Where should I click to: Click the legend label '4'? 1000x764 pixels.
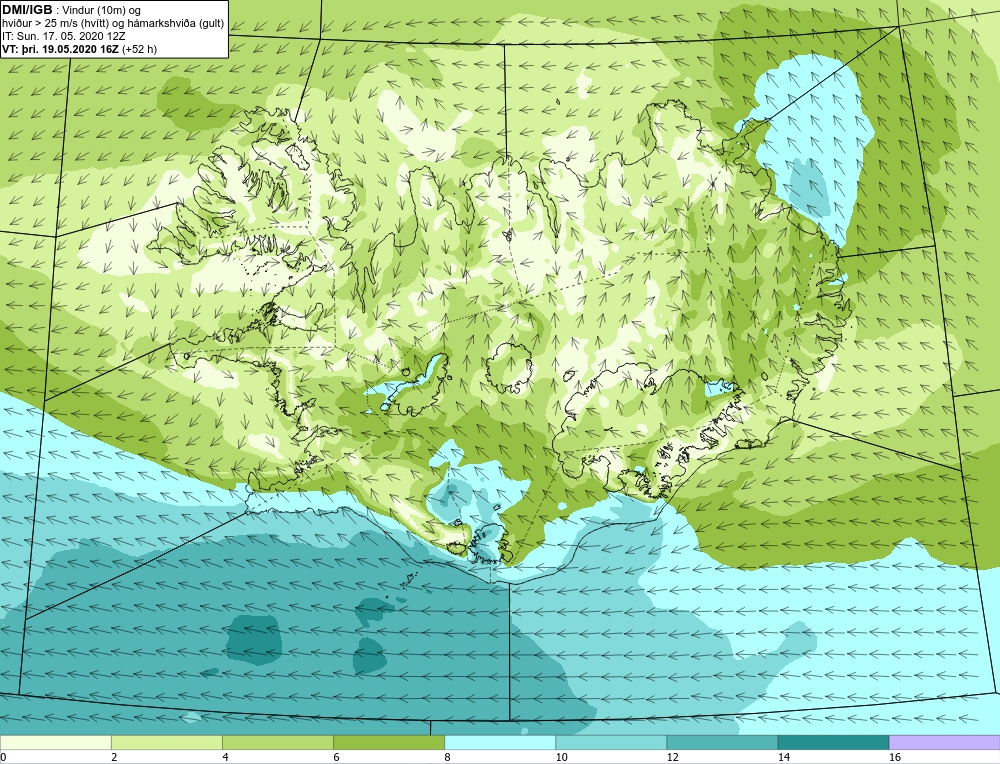[x=225, y=757]
